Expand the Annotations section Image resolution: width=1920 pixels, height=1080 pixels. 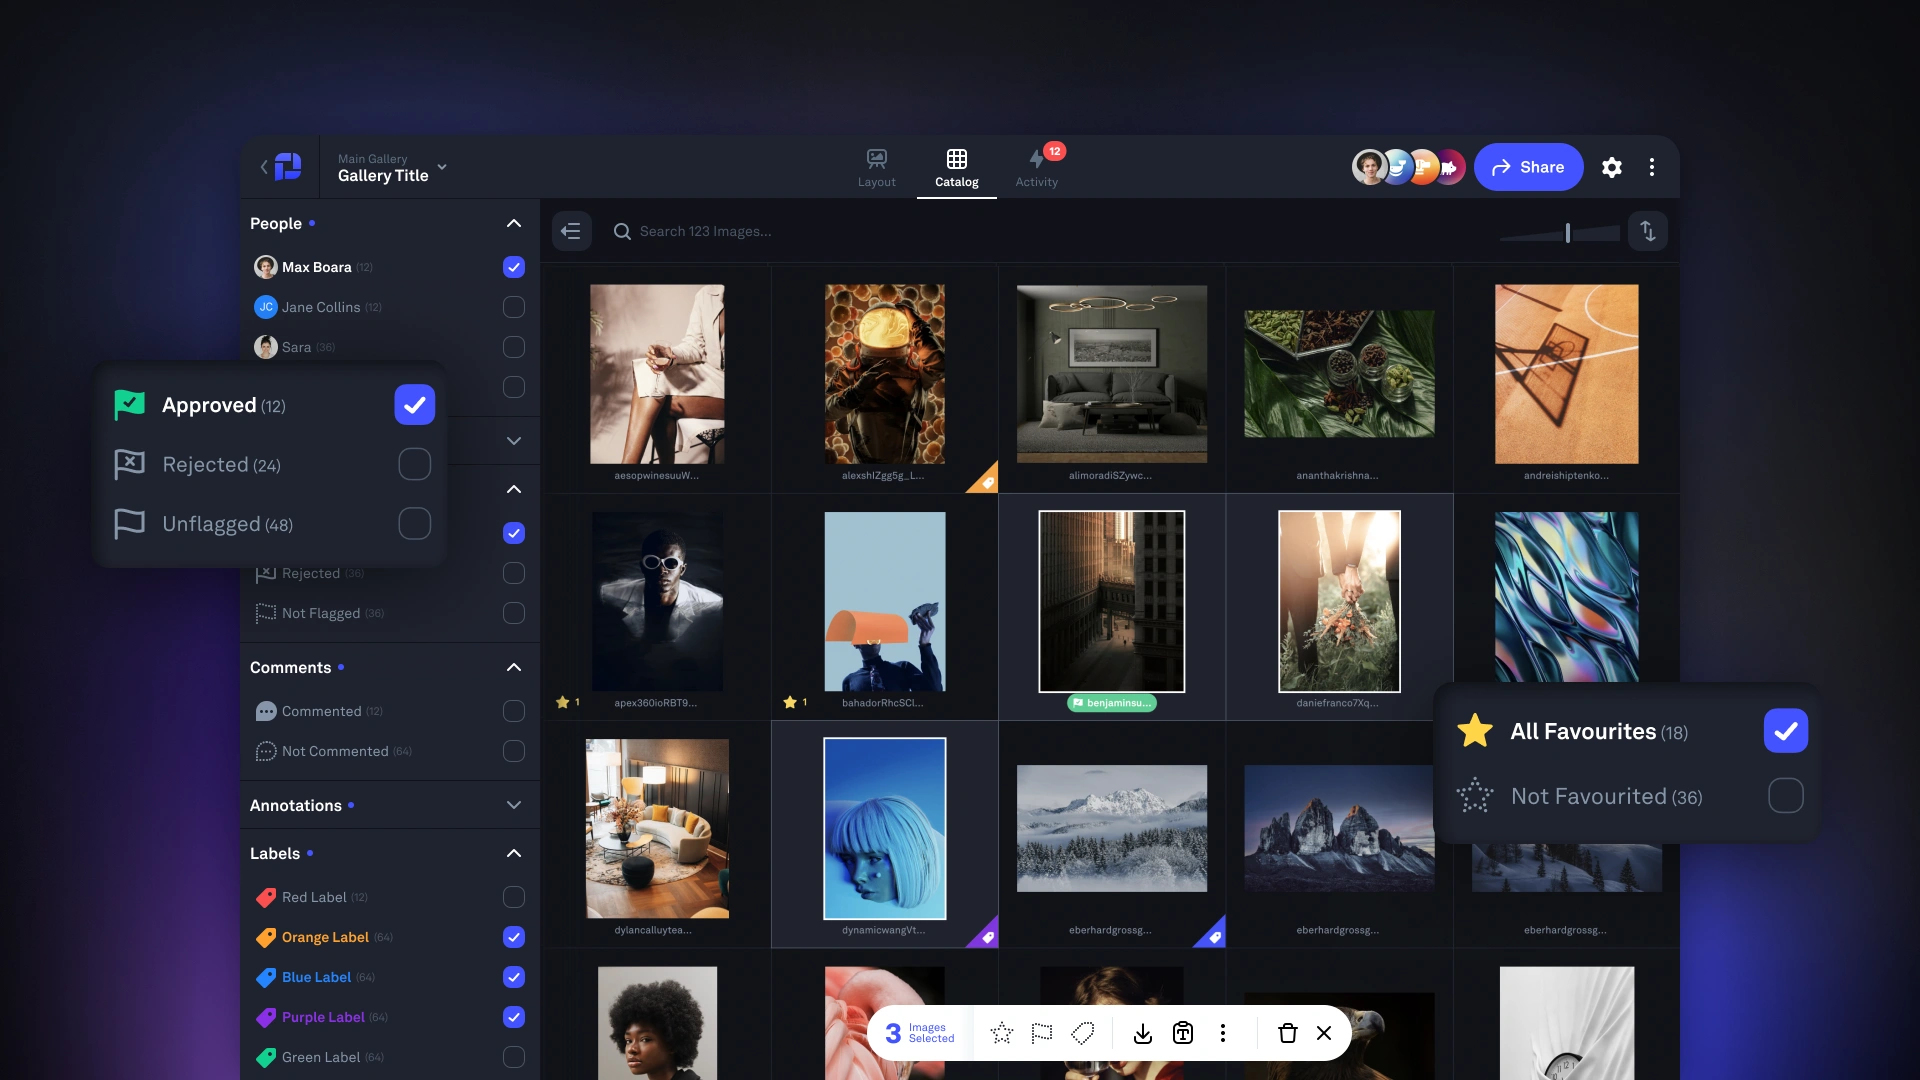point(513,804)
